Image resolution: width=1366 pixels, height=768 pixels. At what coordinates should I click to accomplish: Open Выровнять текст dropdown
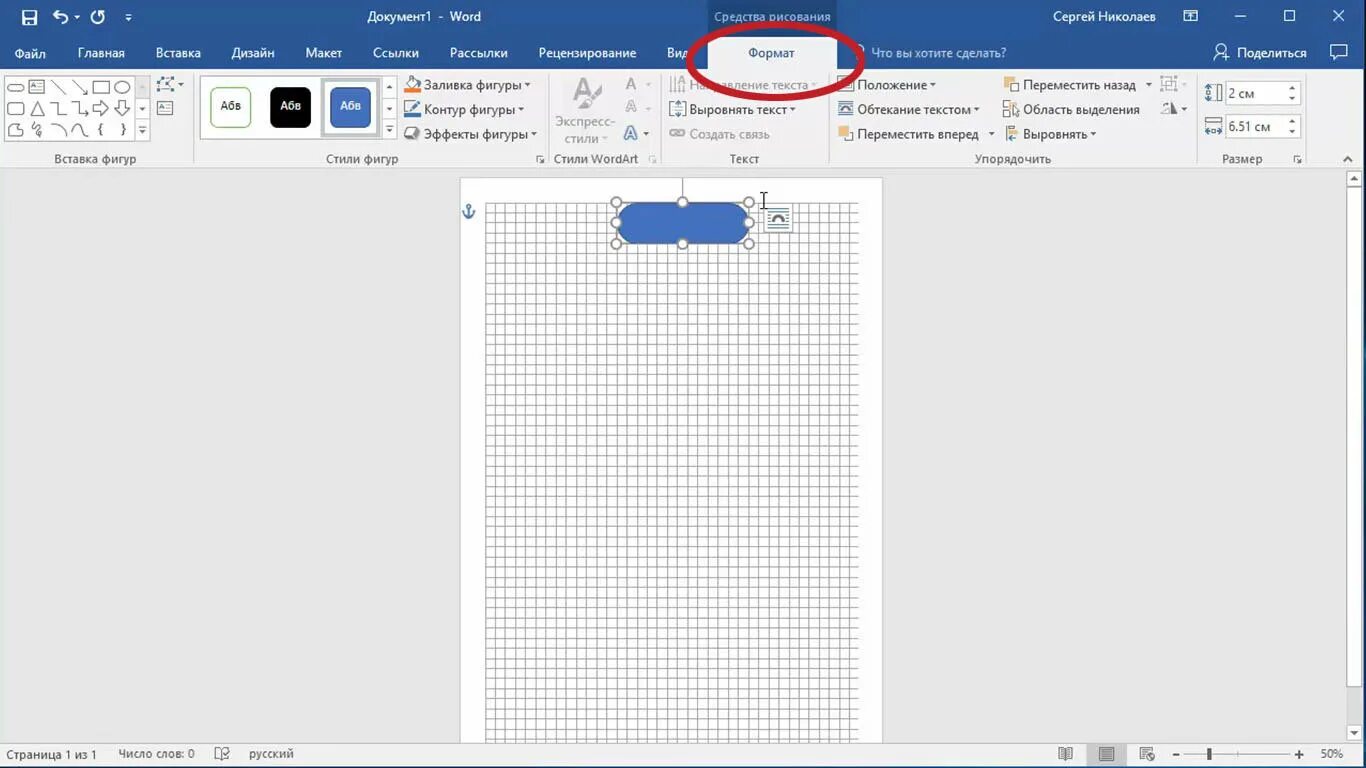click(x=733, y=109)
